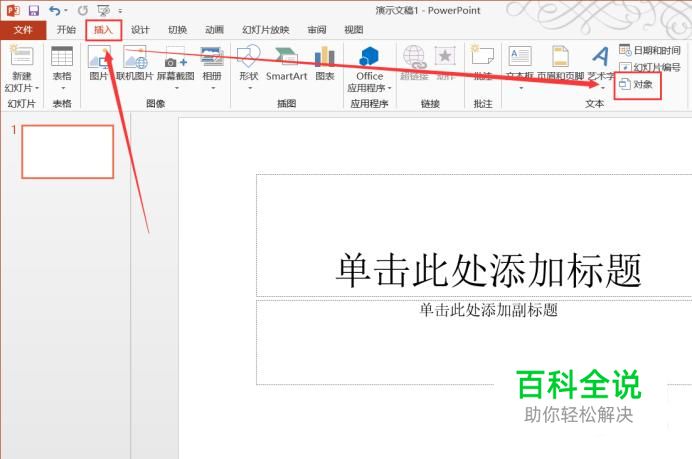Expand the 相册 dropdown arrow

coord(213,88)
